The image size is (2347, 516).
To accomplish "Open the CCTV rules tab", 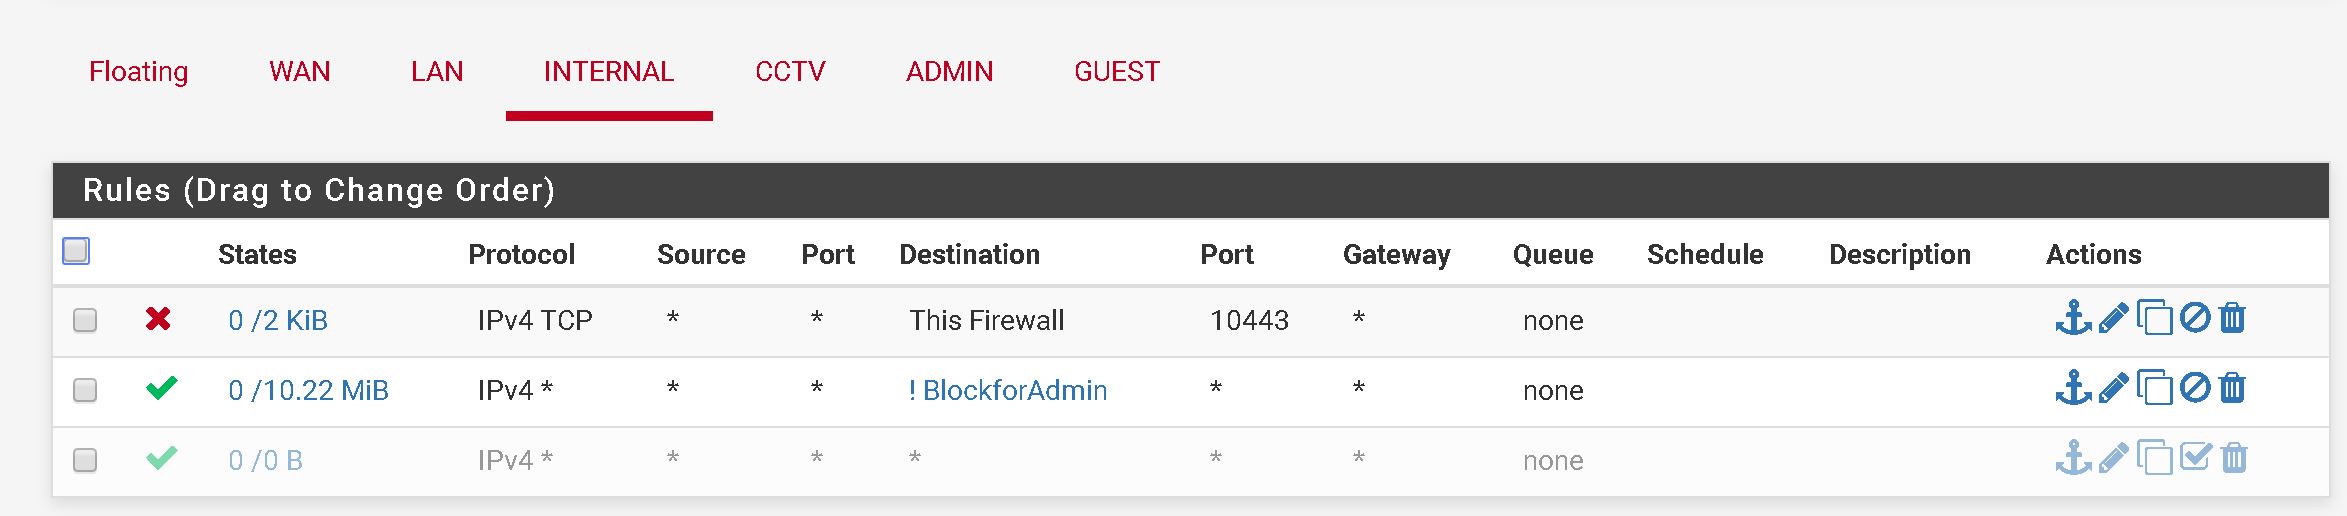I will pos(790,72).
